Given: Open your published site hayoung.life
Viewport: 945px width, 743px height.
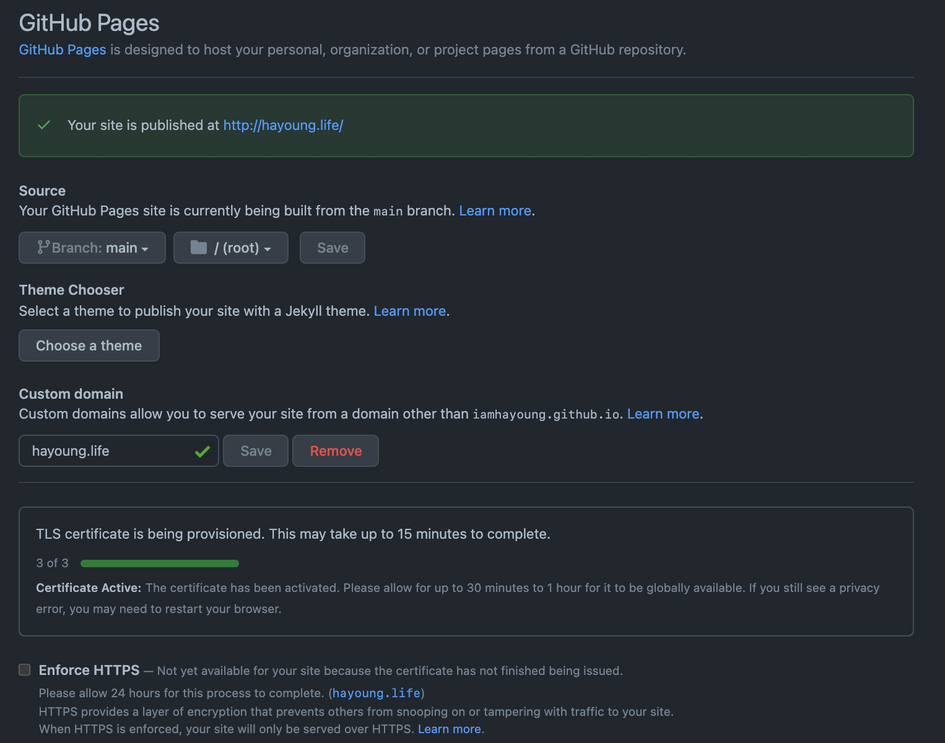Looking at the screenshot, I should click(x=283, y=125).
